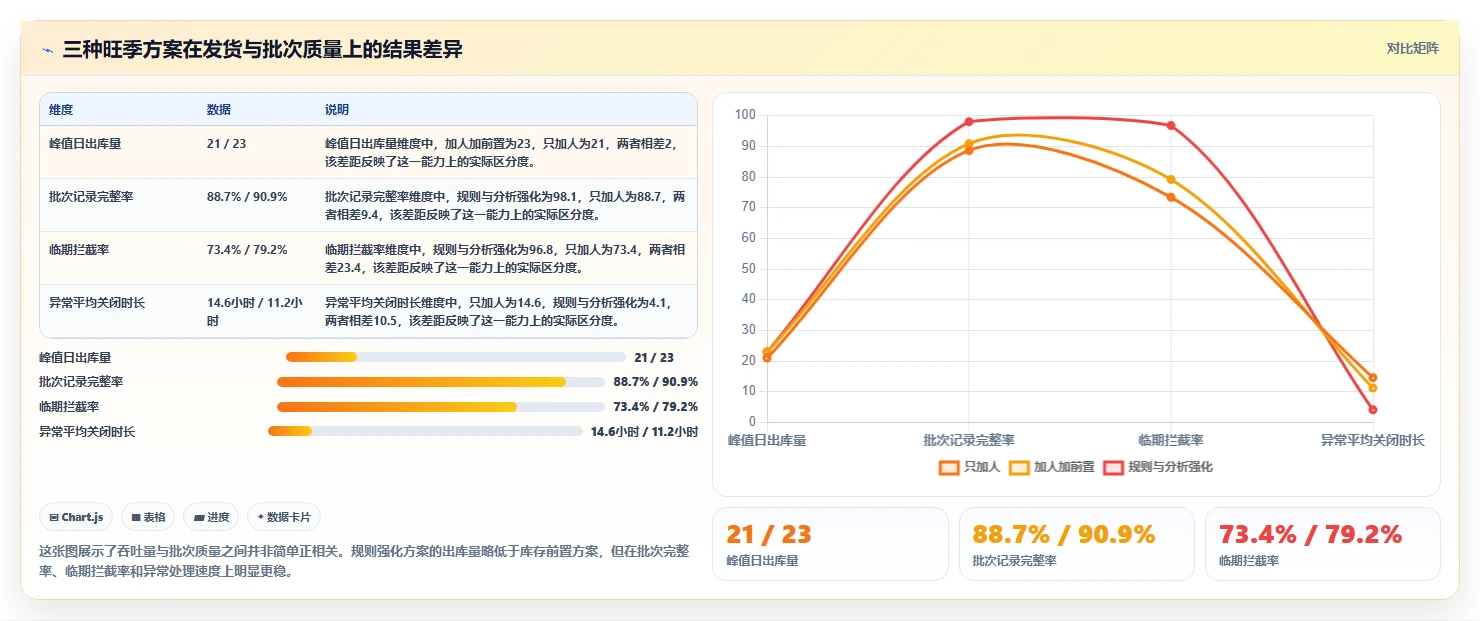Click the 88.7% / 90.9% value in the table
Viewport: 1480px width, 621px height.
coord(247,197)
